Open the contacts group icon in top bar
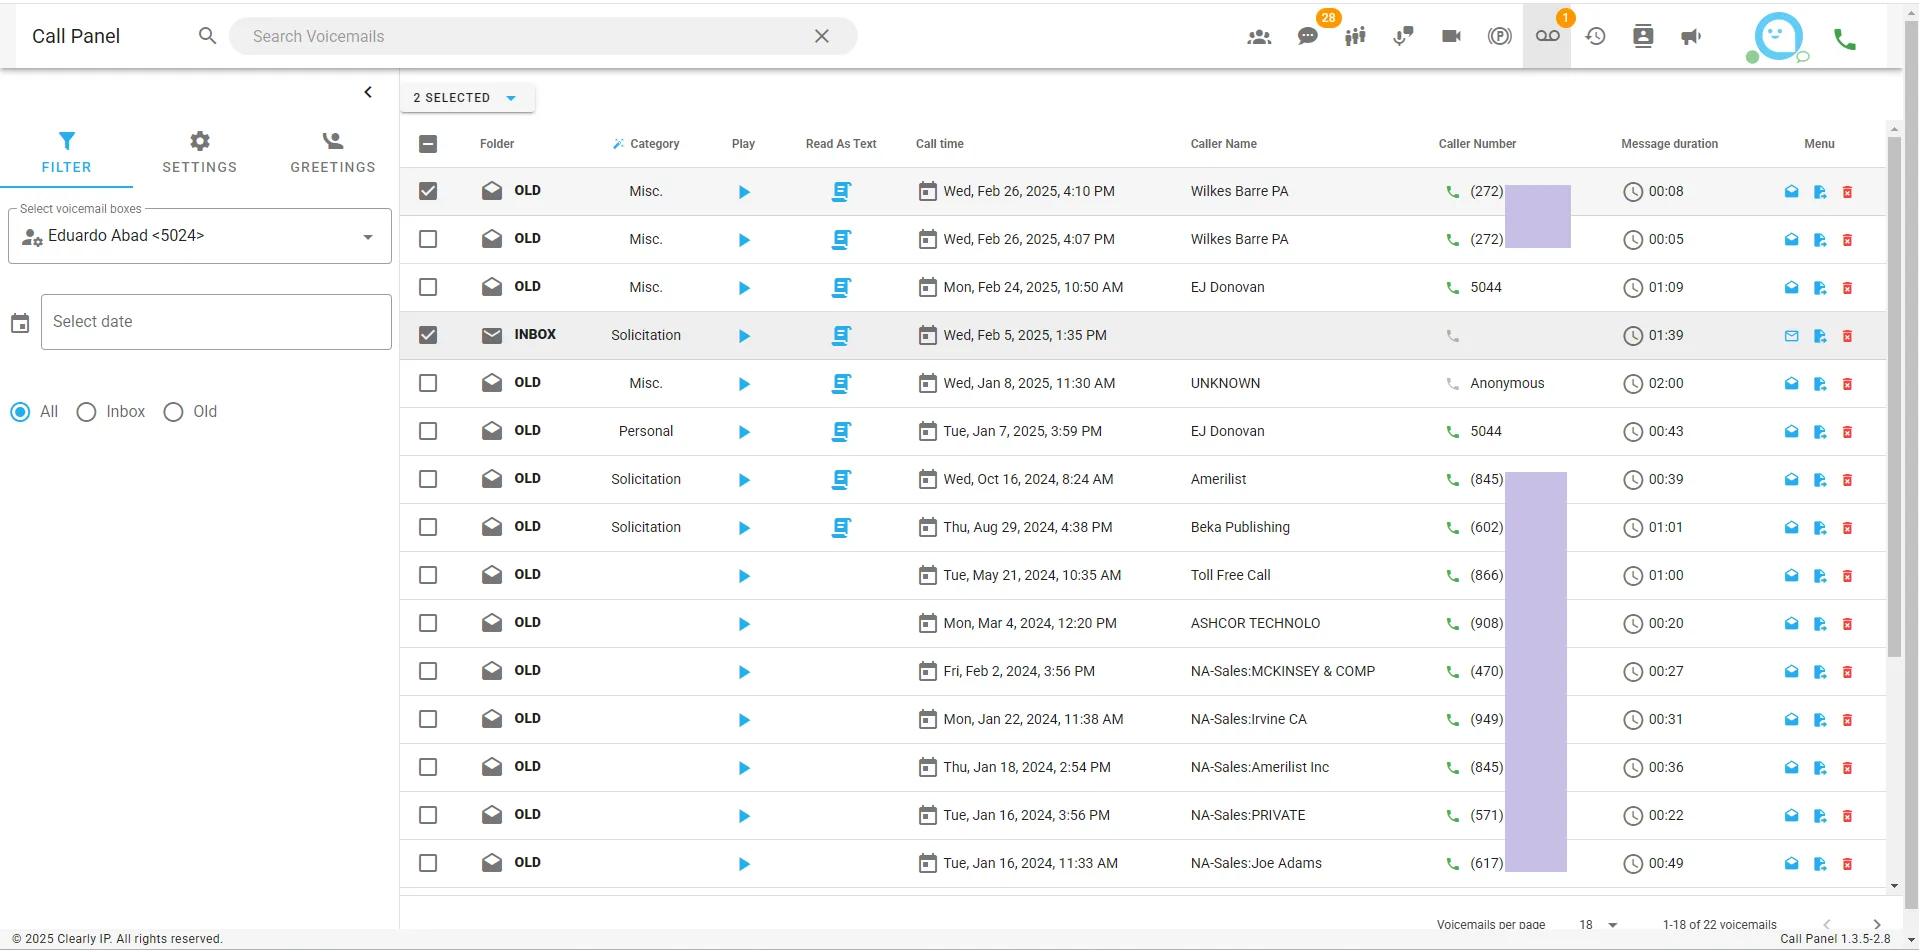The width and height of the screenshot is (1919, 950). (1259, 36)
